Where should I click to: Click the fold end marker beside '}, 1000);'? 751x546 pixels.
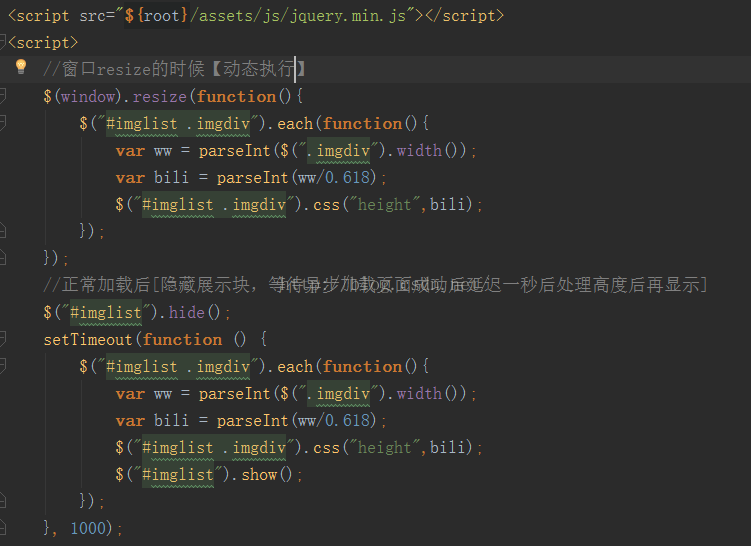coord(2,528)
